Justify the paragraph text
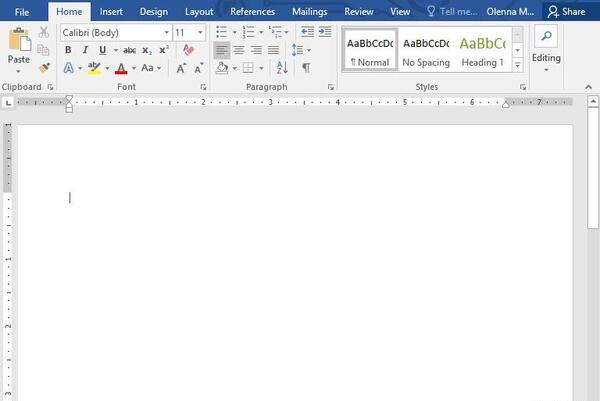 [273, 50]
